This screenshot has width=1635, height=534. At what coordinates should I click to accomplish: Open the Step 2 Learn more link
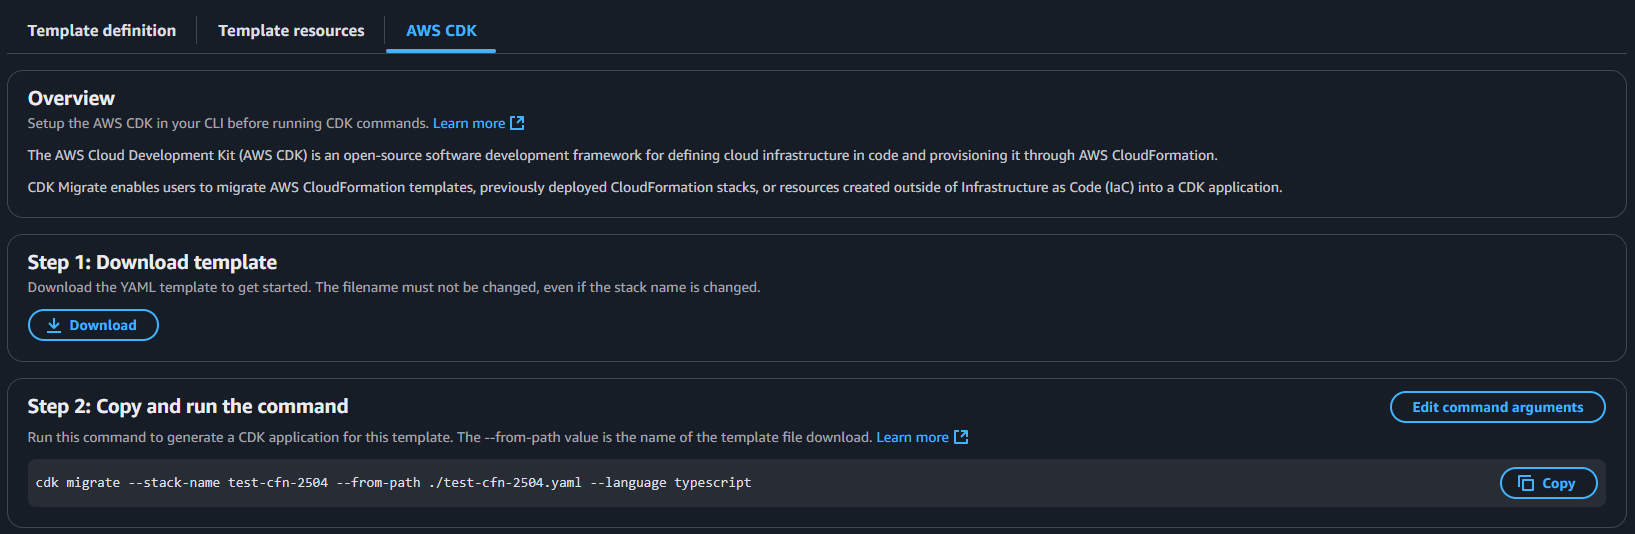[x=912, y=437]
